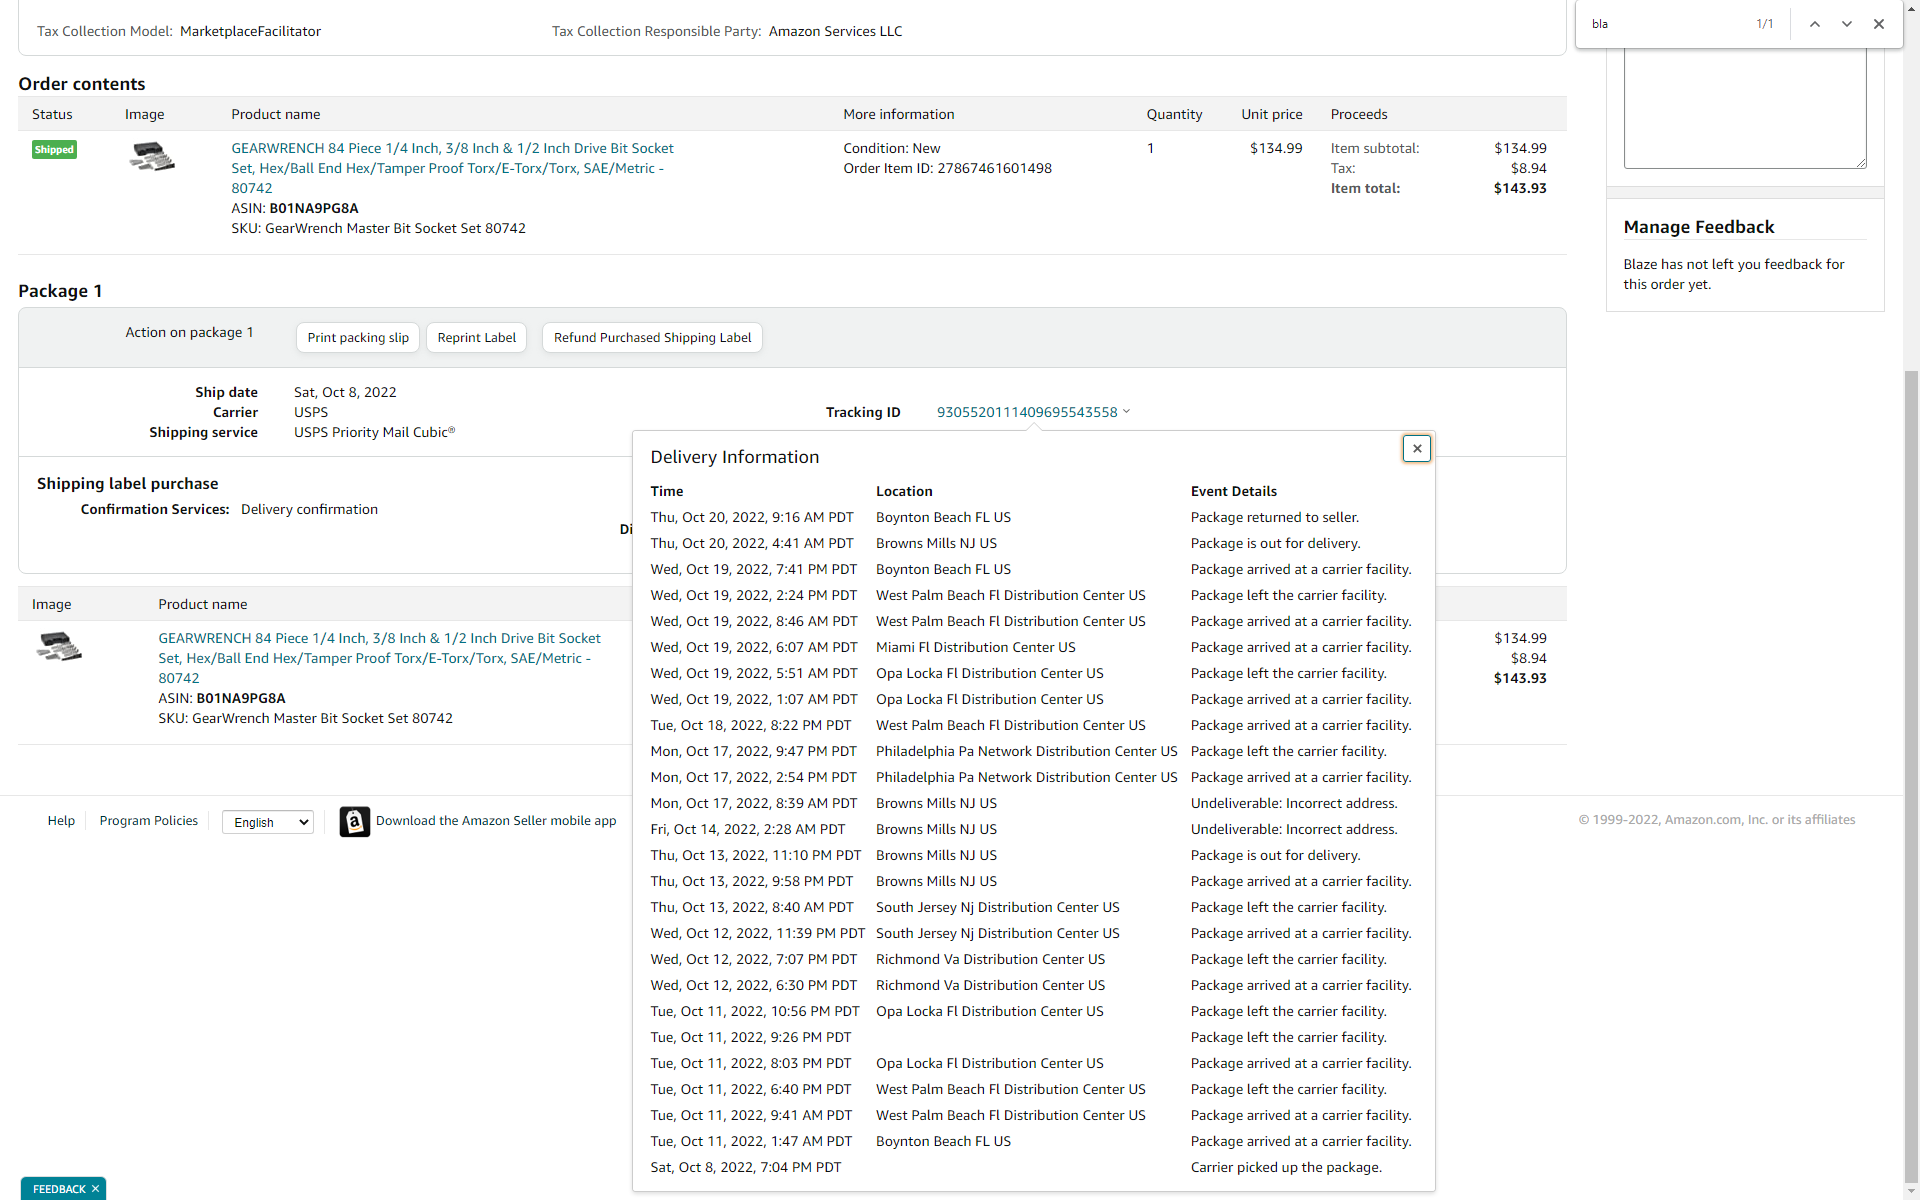1920x1200 pixels.
Task: Close the browser find bar
Action: [x=1879, y=24]
